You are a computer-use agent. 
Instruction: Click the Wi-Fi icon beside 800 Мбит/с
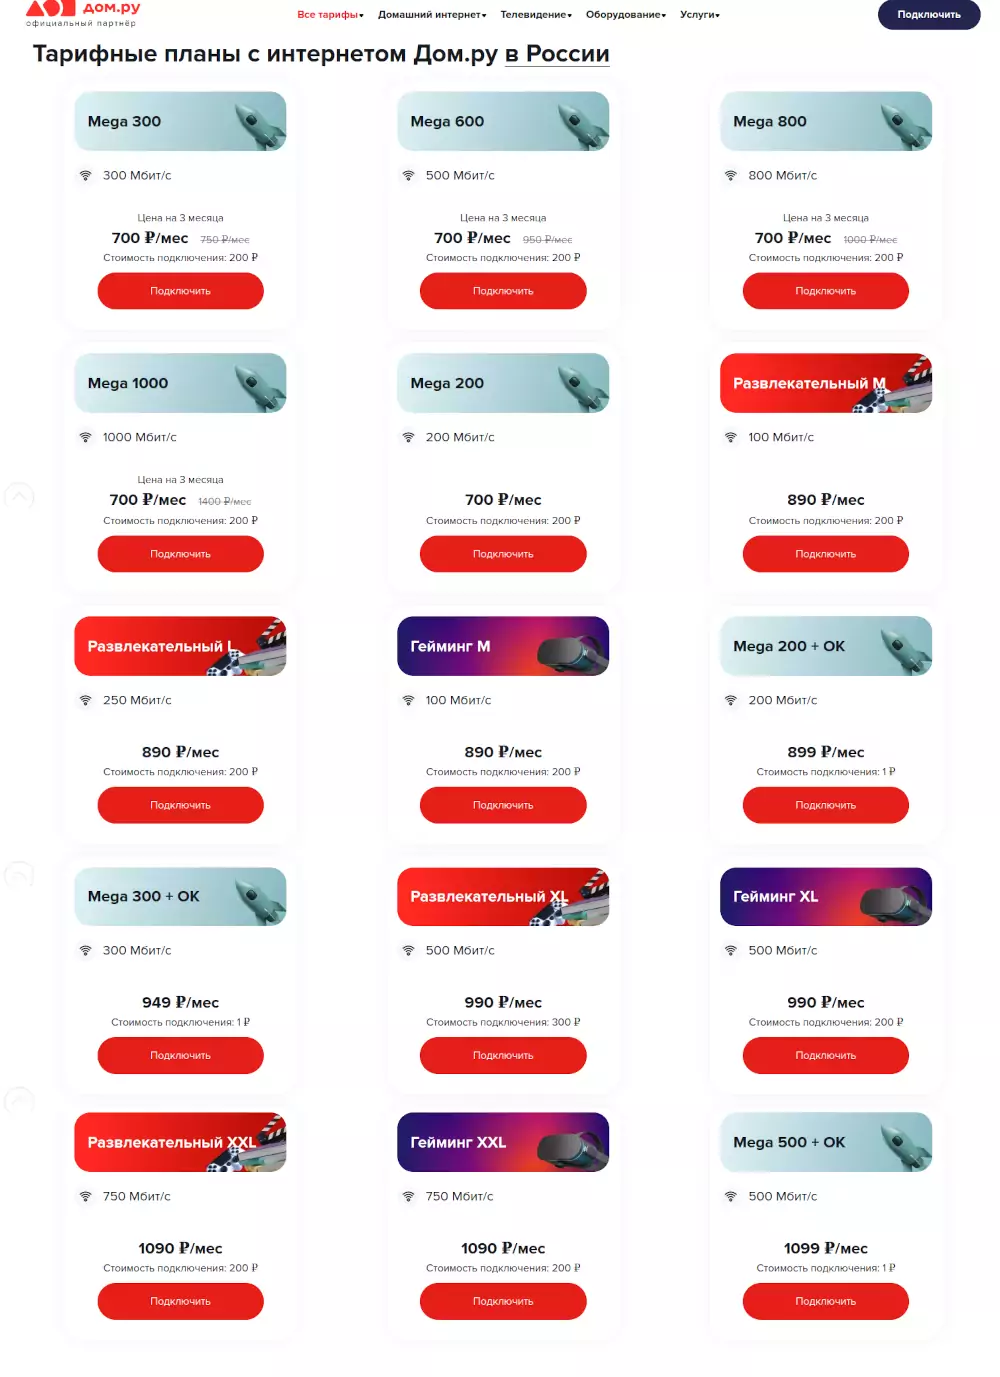coord(731,175)
